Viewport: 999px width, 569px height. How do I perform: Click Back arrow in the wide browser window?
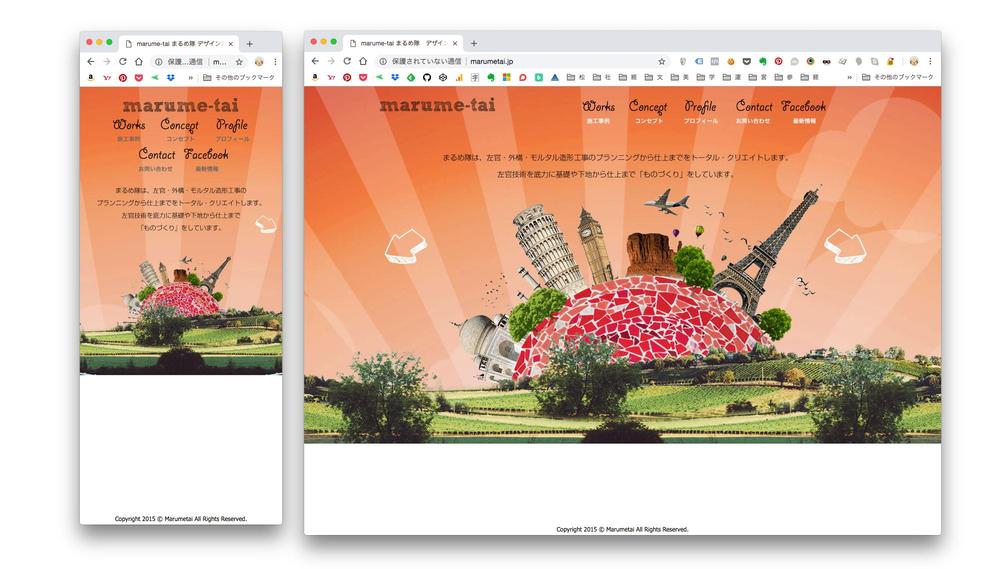click(x=315, y=61)
